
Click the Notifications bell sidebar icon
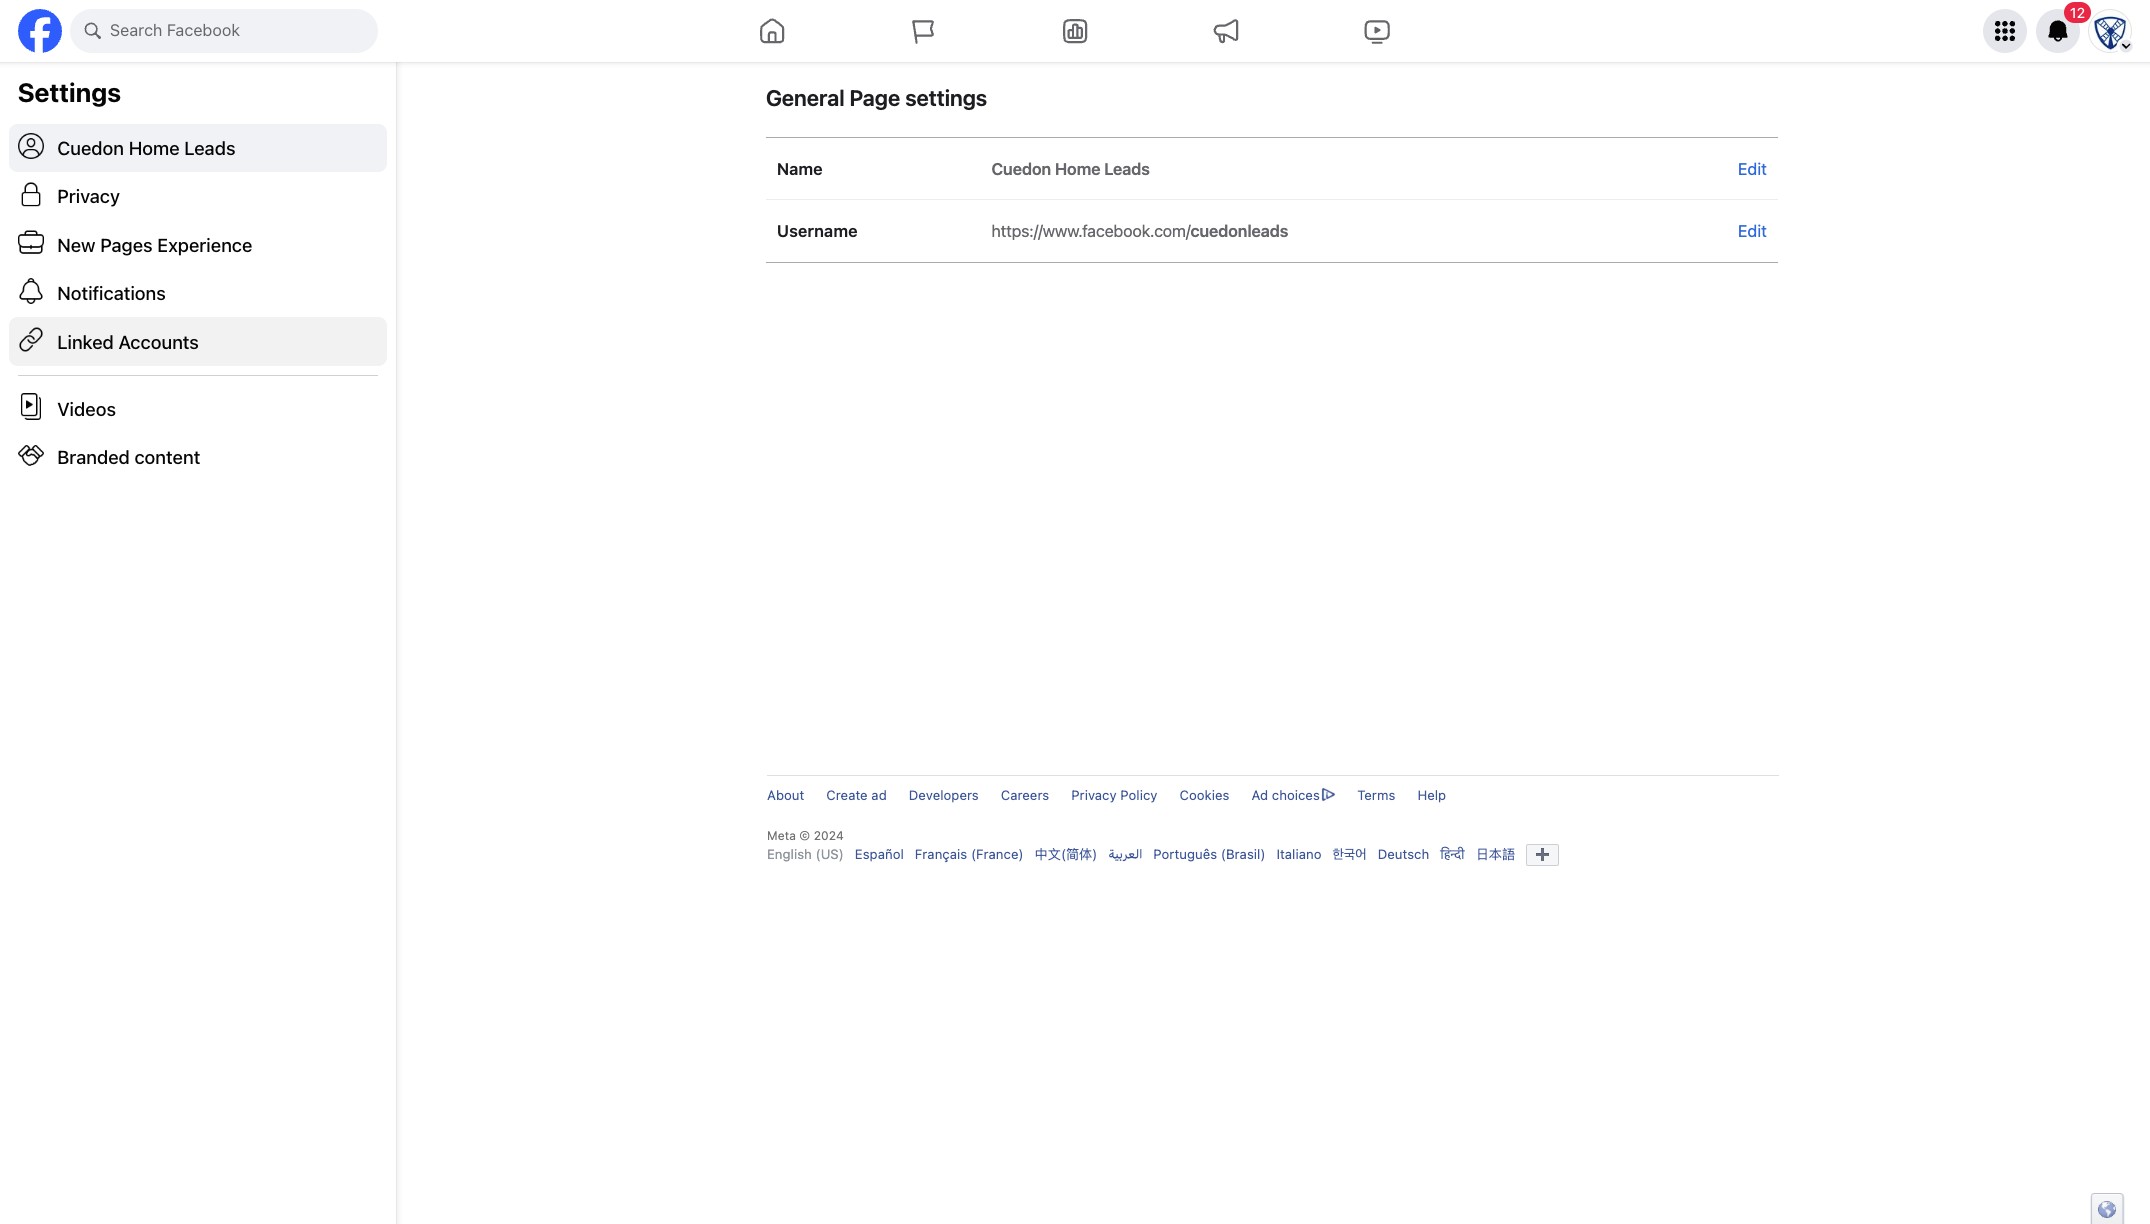[31, 291]
